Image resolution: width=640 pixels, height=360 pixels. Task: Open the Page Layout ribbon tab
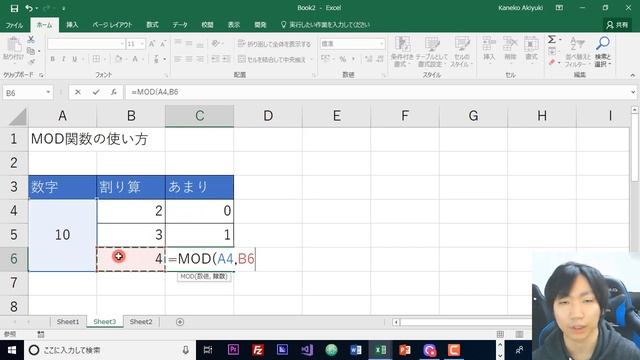112,25
